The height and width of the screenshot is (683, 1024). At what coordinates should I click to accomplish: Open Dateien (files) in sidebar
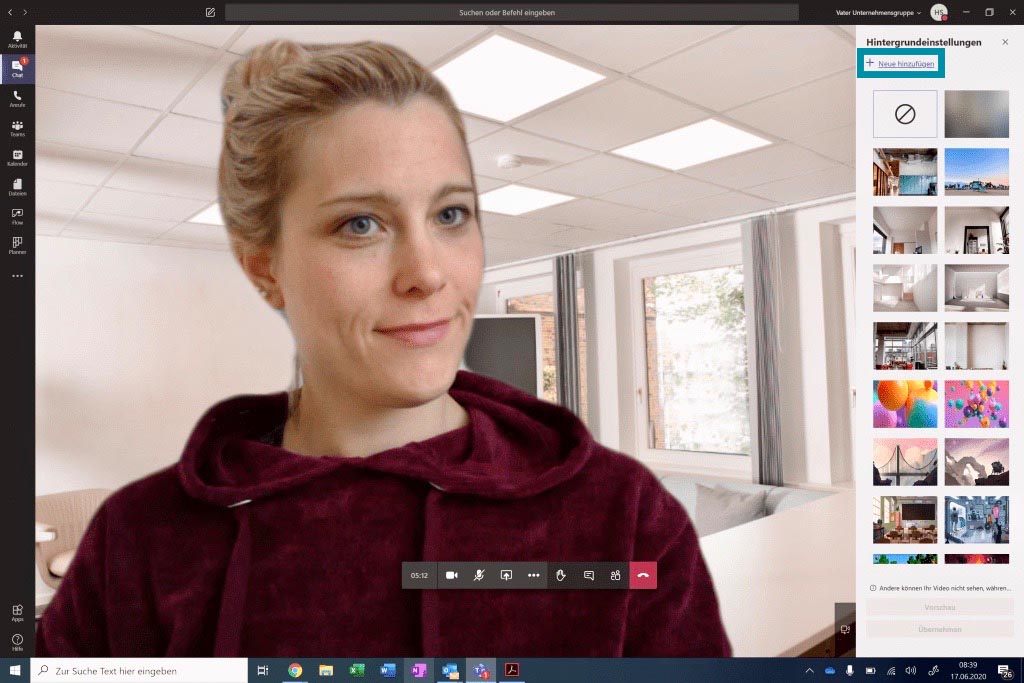17,187
